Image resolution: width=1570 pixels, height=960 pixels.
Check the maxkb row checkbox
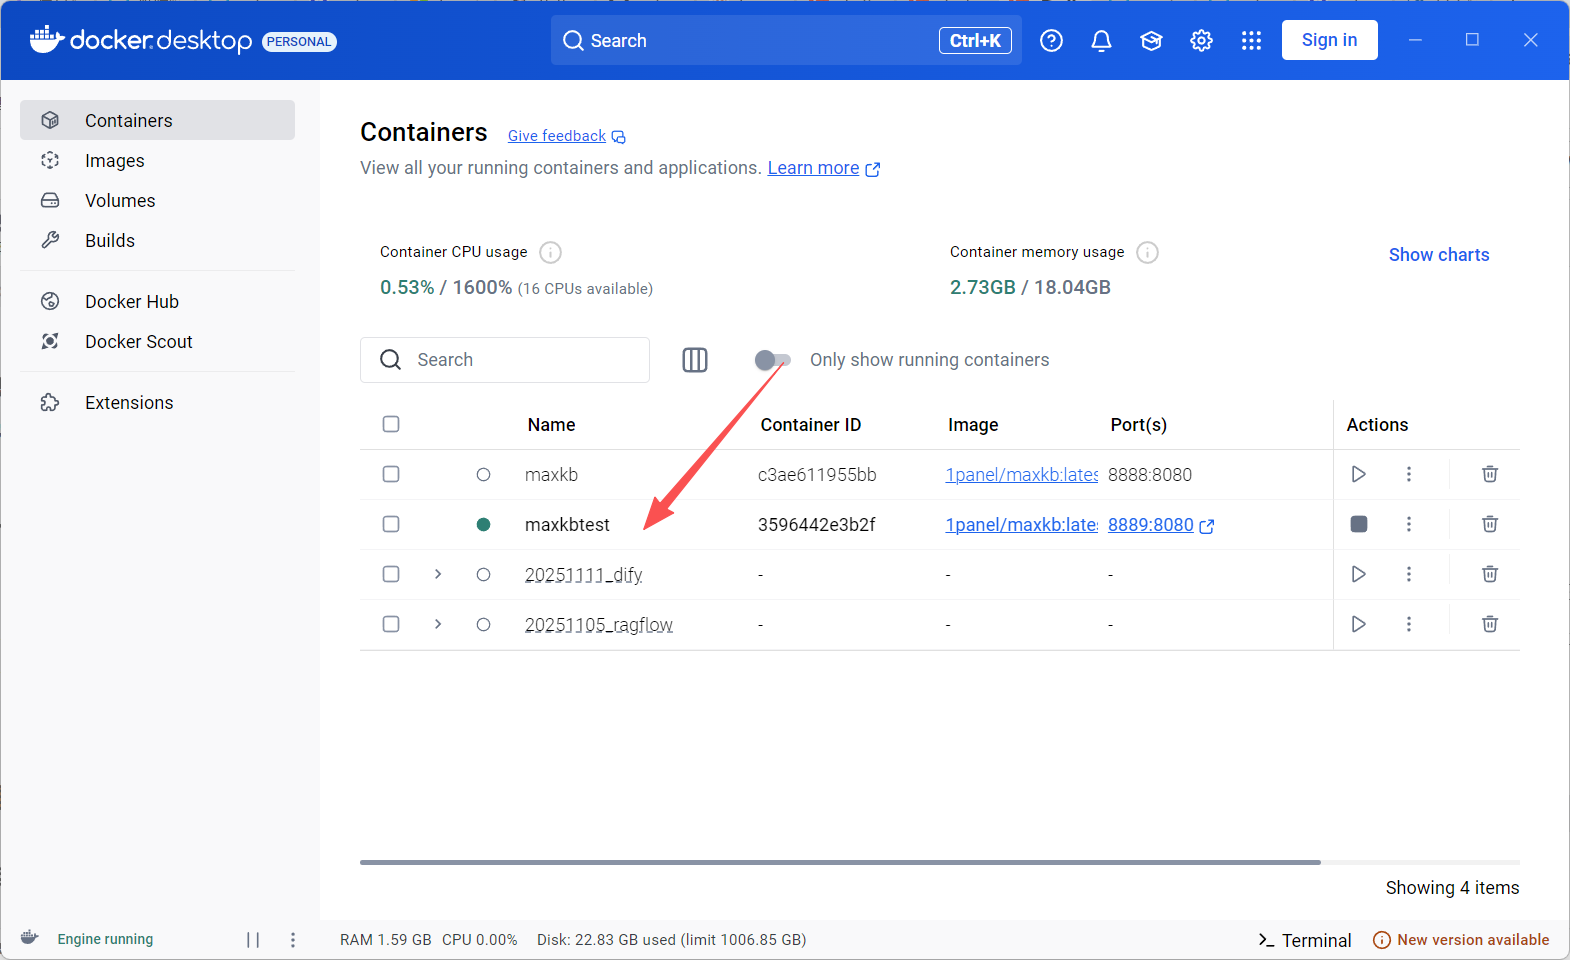(391, 474)
